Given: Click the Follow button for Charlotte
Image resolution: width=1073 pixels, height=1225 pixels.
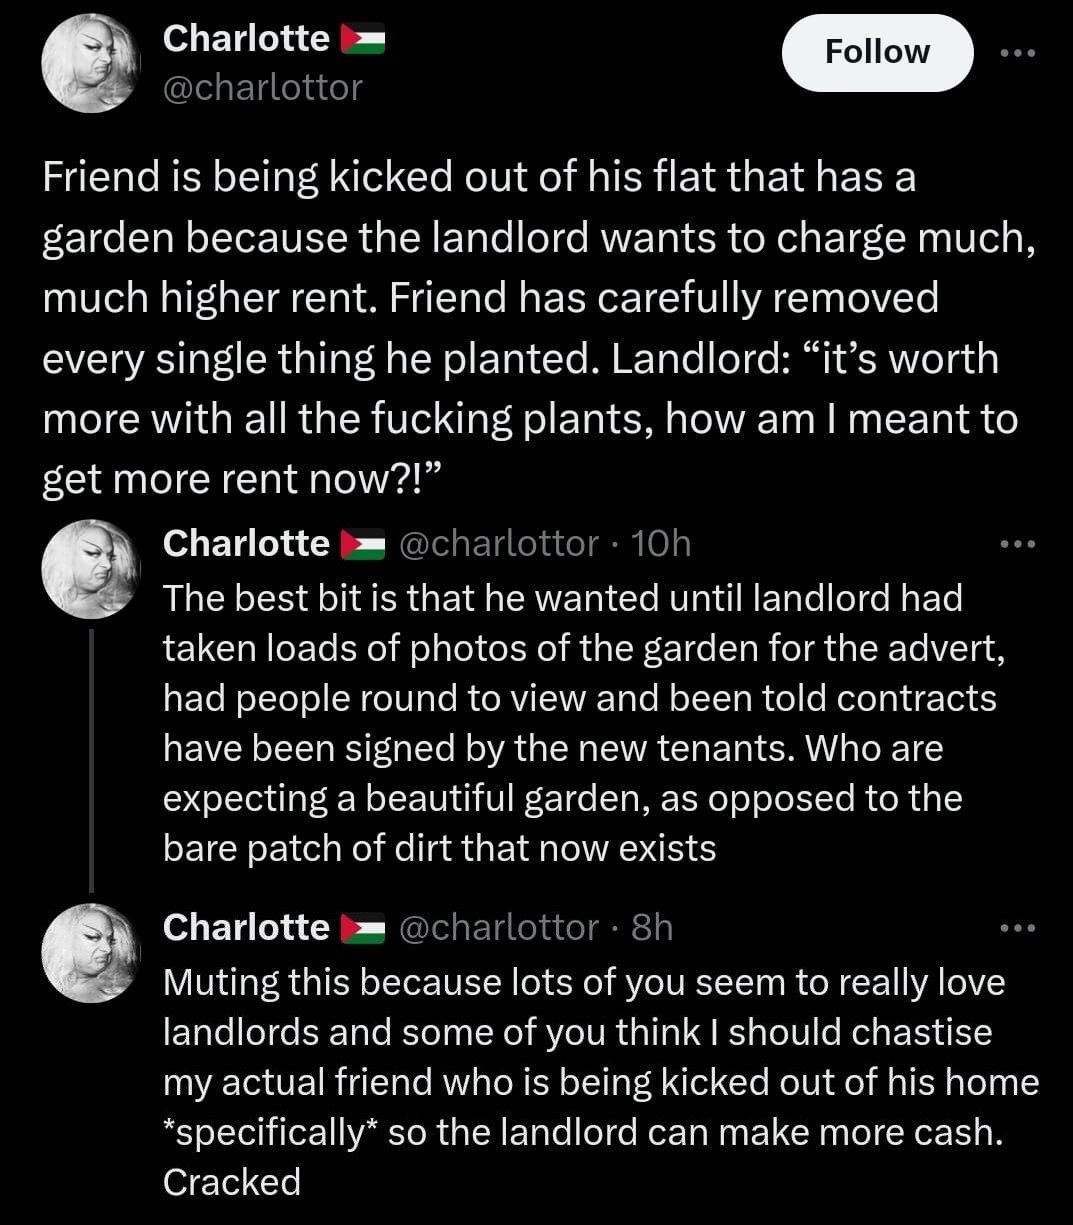Looking at the screenshot, I should 876,52.
